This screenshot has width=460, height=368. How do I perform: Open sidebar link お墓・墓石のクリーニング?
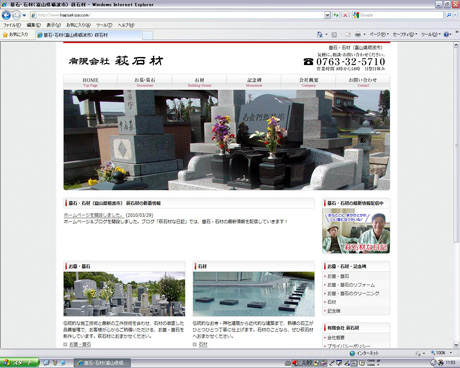(x=353, y=294)
